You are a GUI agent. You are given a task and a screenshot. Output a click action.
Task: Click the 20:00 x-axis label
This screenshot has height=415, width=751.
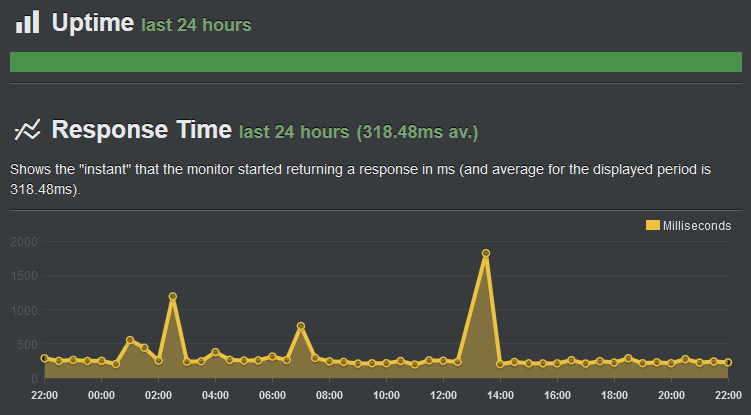point(671,395)
